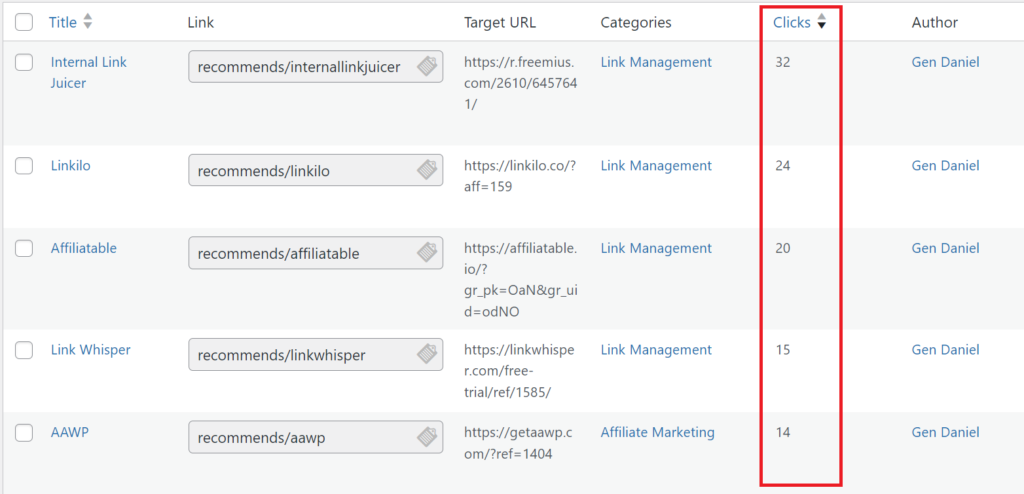This screenshot has height=494, width=1024.
Task: Filter by Affiliate Marketing category
Action: [658, 432]
